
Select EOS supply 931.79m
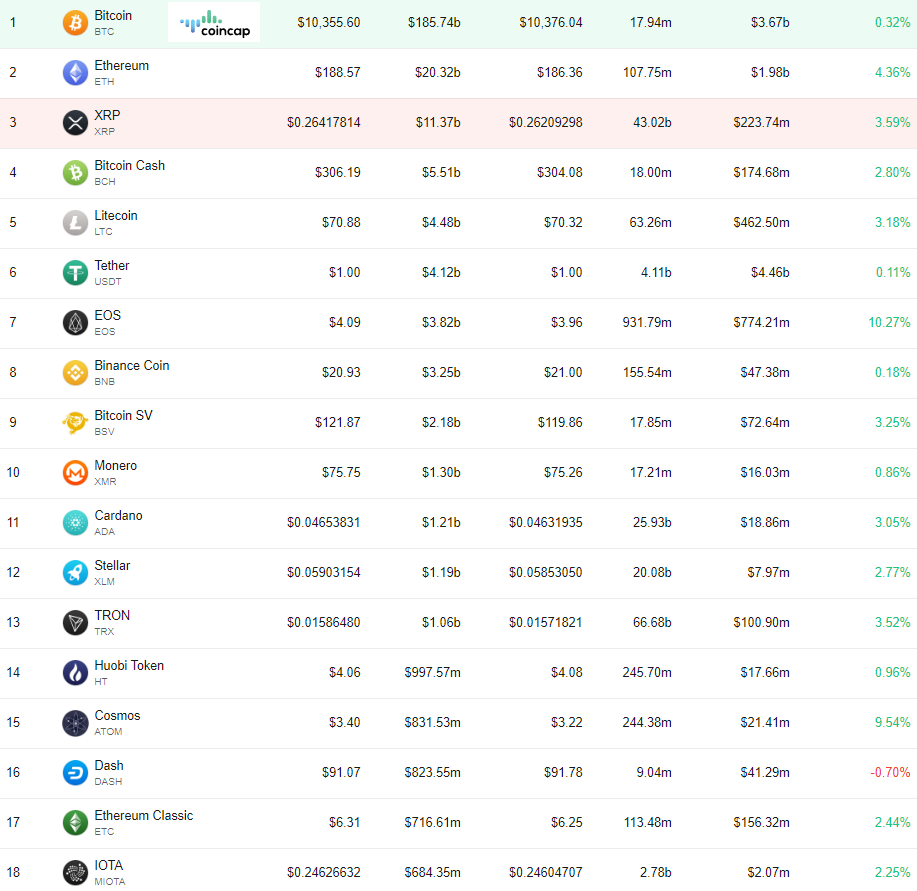(647, 323)
